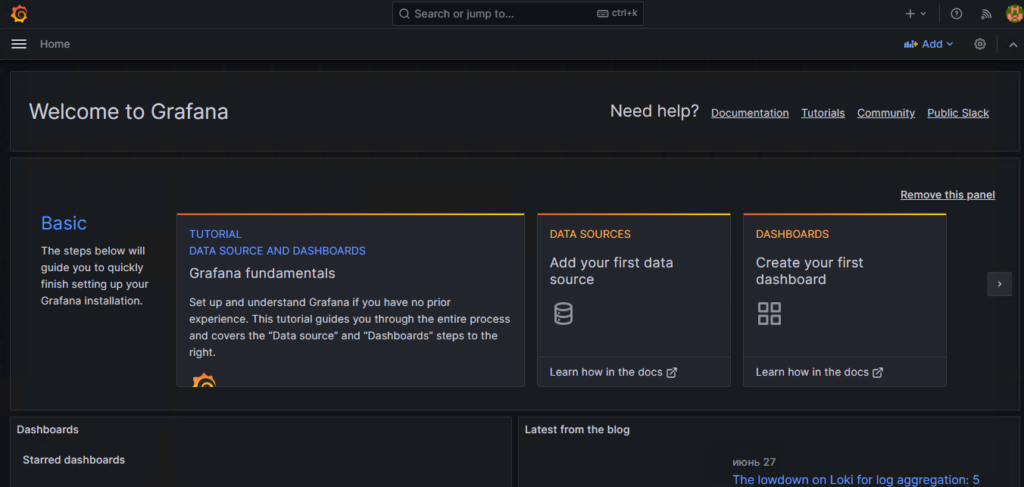The height and width of the screenshot is (487, 1024).
Task: Click the Welcome to Grafana heading
Action: click(x=129, y=112)
